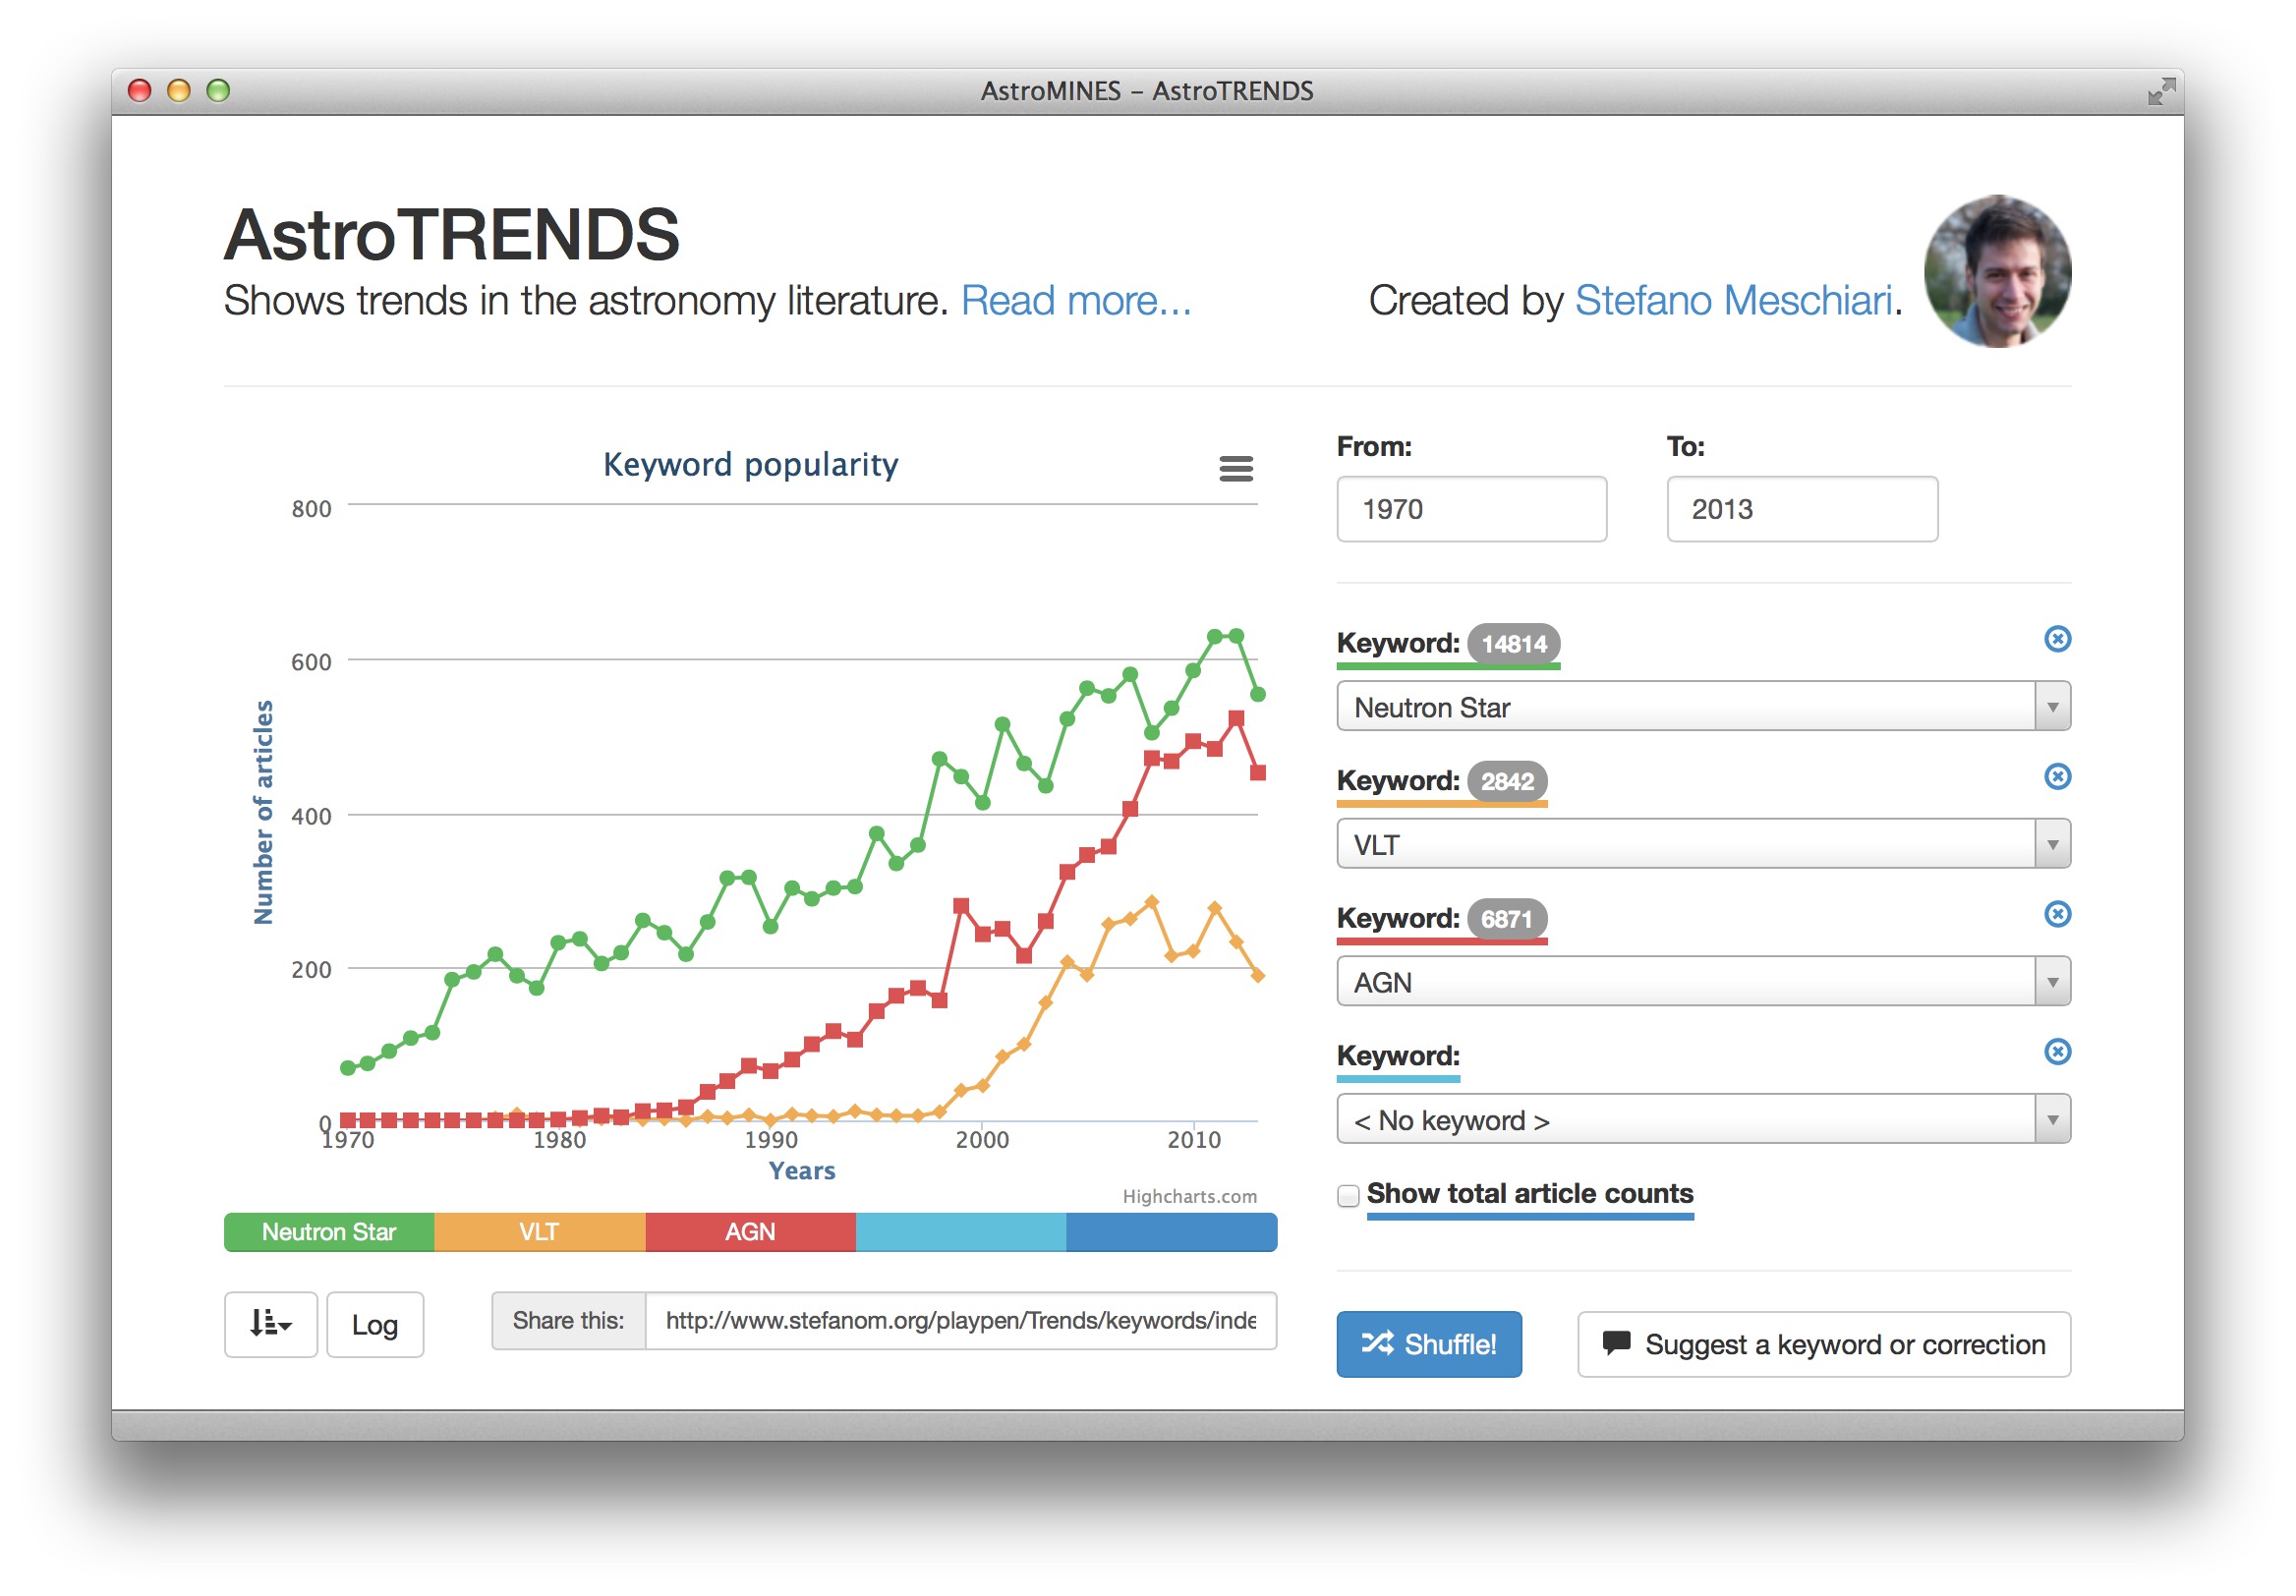Click the Share this: label
The width and height of the screenshot is (2296, 1596).
pos(568,1320)
